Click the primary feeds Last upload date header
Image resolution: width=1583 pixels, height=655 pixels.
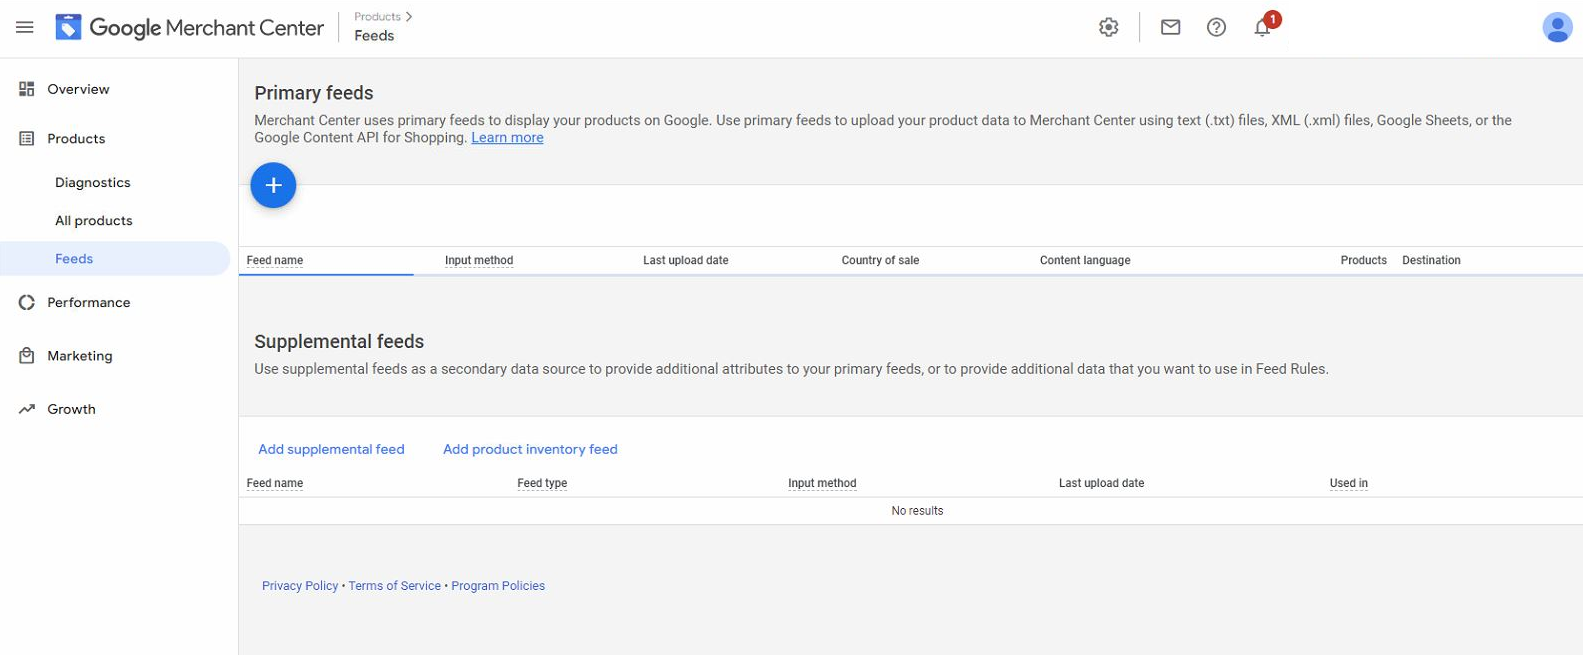click(686, 260)
